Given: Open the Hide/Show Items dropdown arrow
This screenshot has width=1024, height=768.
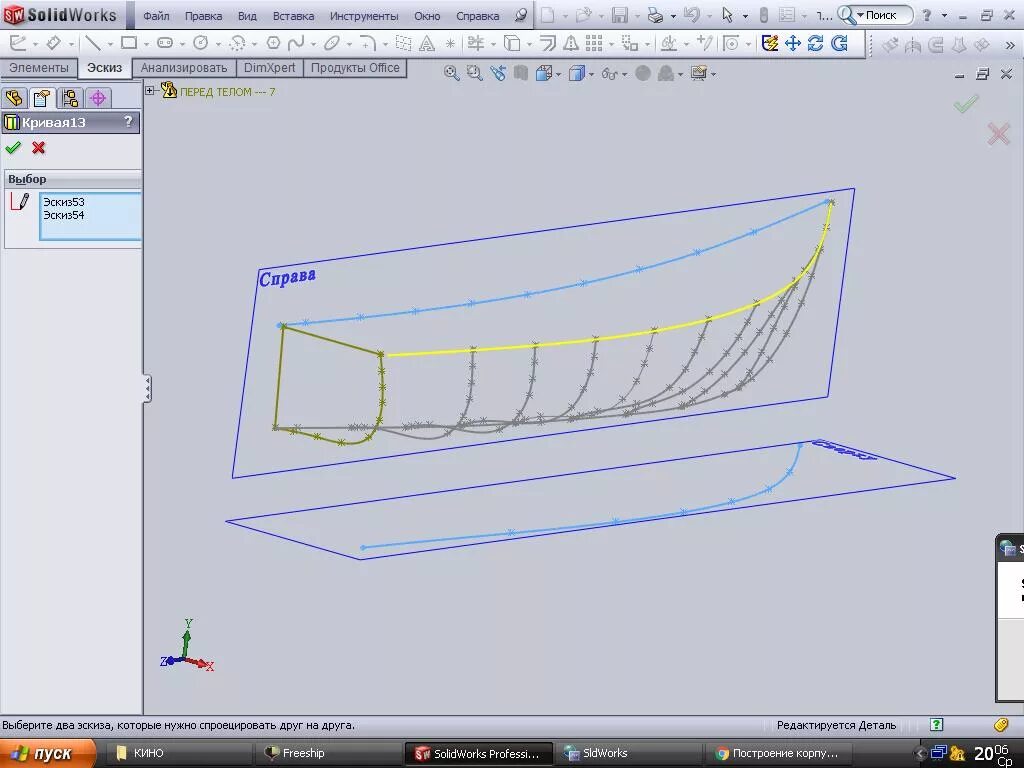Looking at the screenshot, I should point(624,74).
